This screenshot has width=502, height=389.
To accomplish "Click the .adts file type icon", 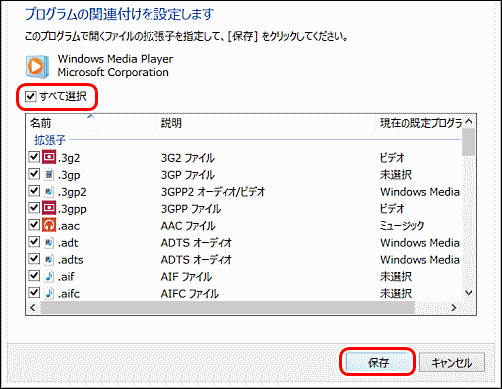I will coord(49,259).
